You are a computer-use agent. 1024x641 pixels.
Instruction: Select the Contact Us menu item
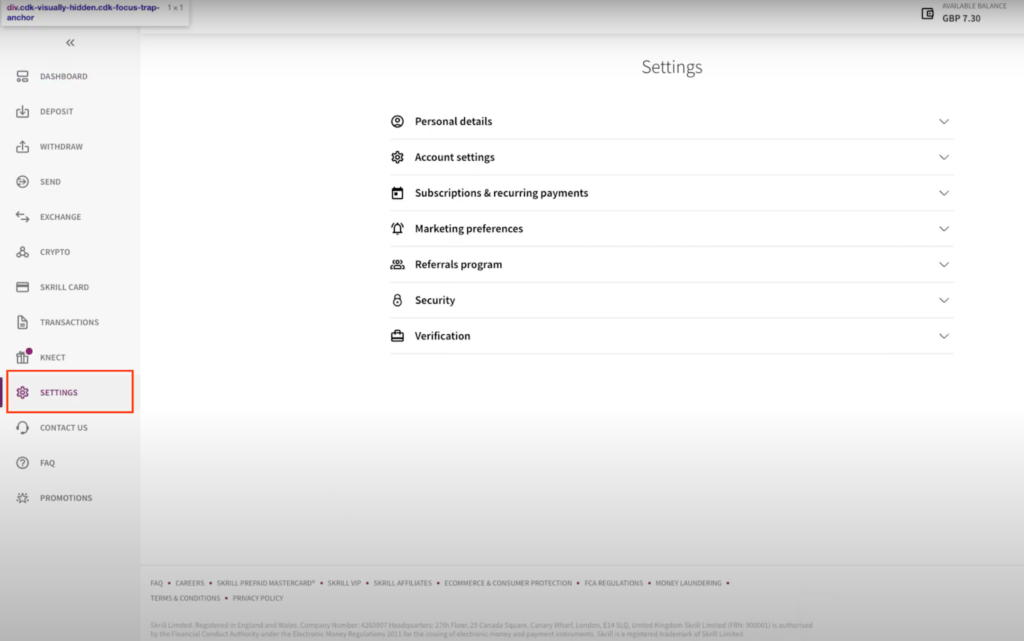coord(63,428)
